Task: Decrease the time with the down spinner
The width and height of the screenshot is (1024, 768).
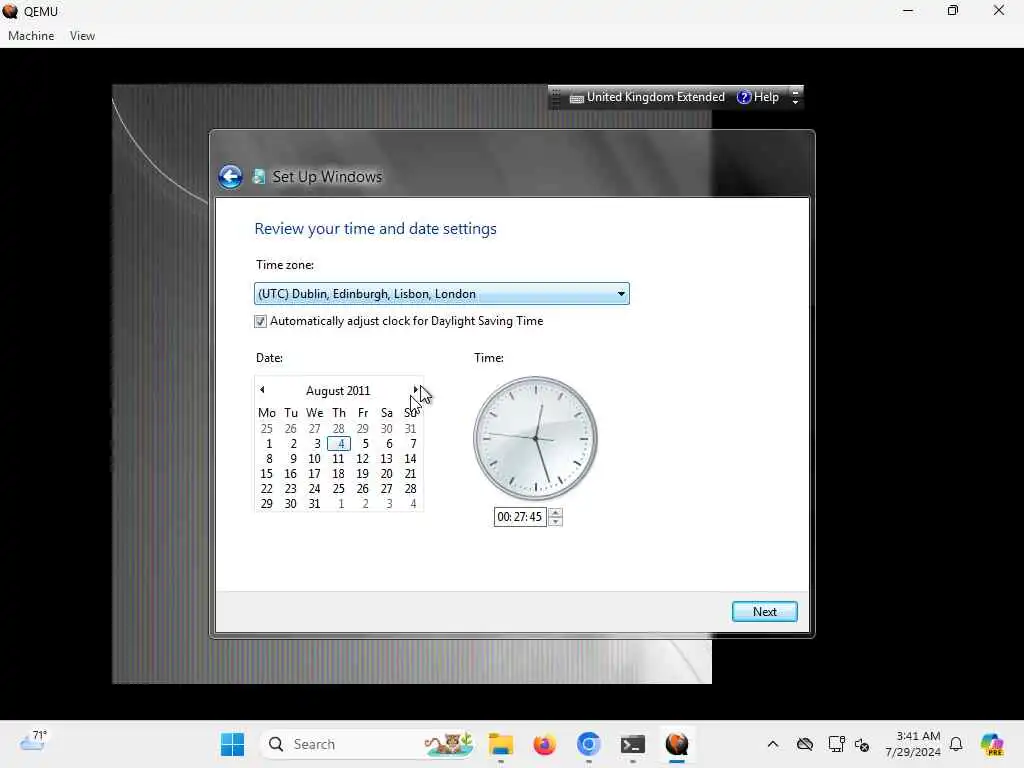Action: [555, 522]
